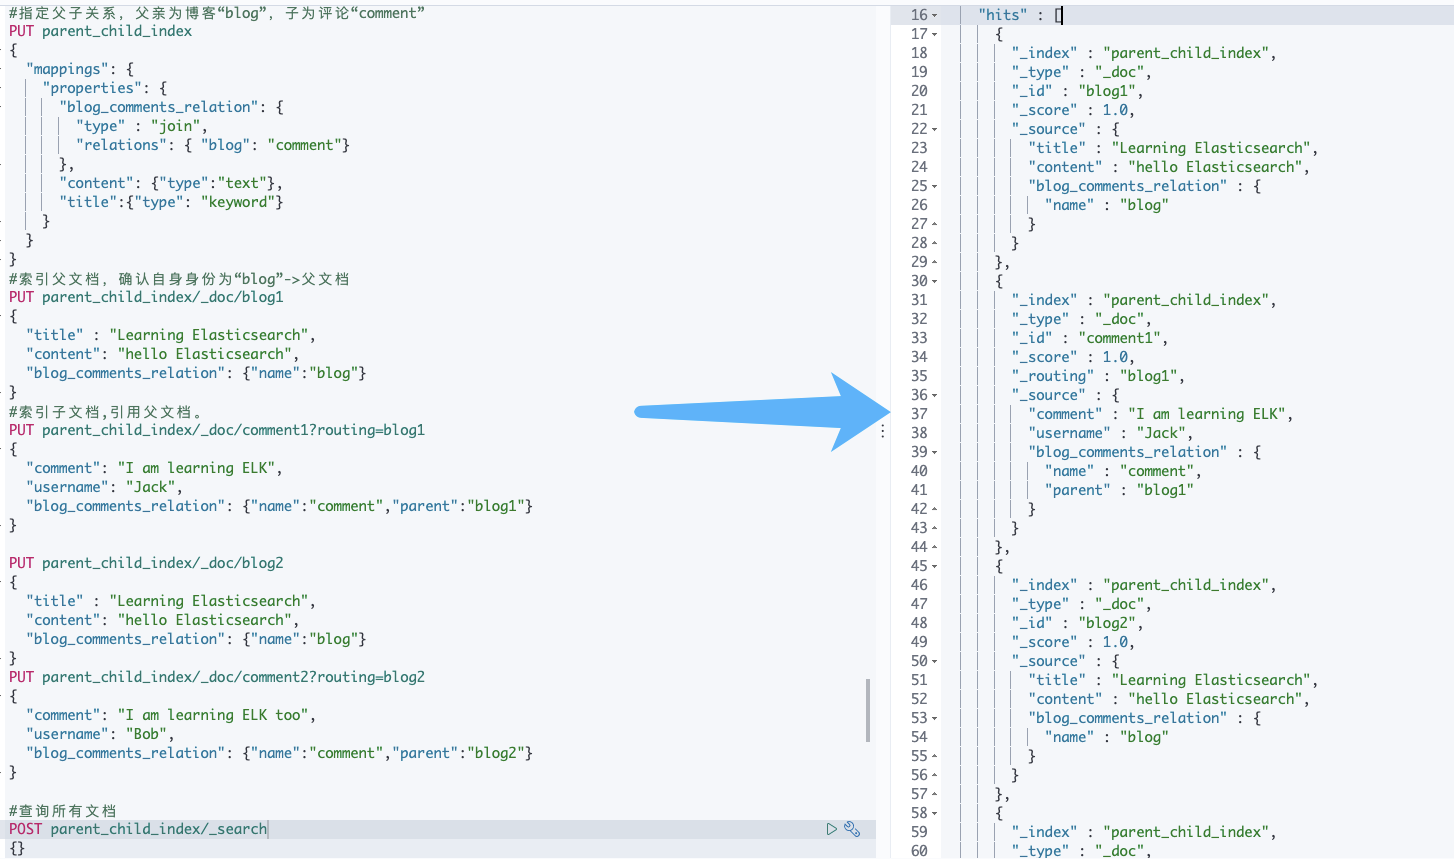
Task: Click fold end marker at line 27
Action: pyautogui.click(x=935, y=224)
